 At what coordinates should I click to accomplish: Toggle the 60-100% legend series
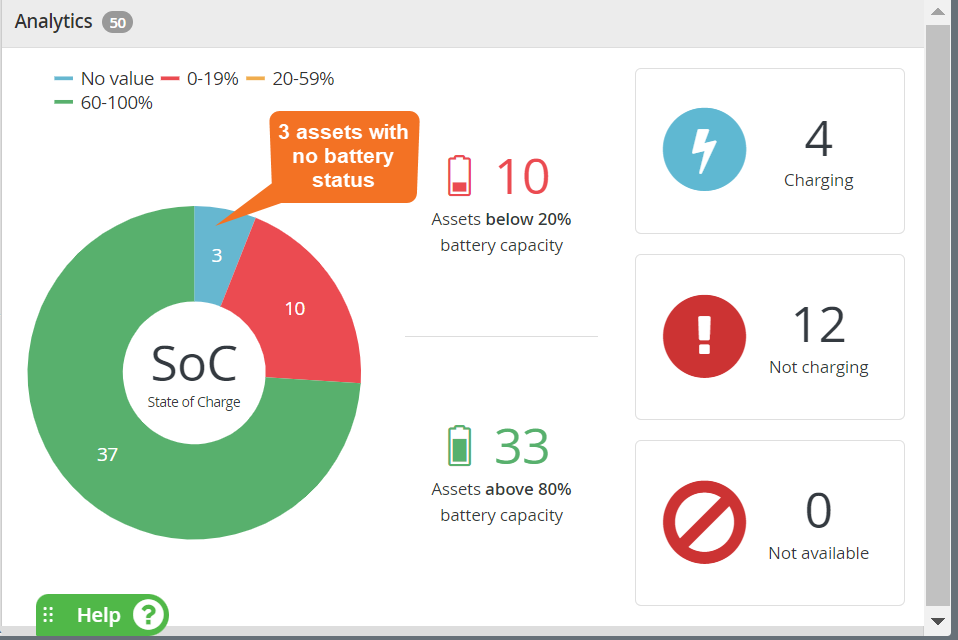[x=103, y=103]
